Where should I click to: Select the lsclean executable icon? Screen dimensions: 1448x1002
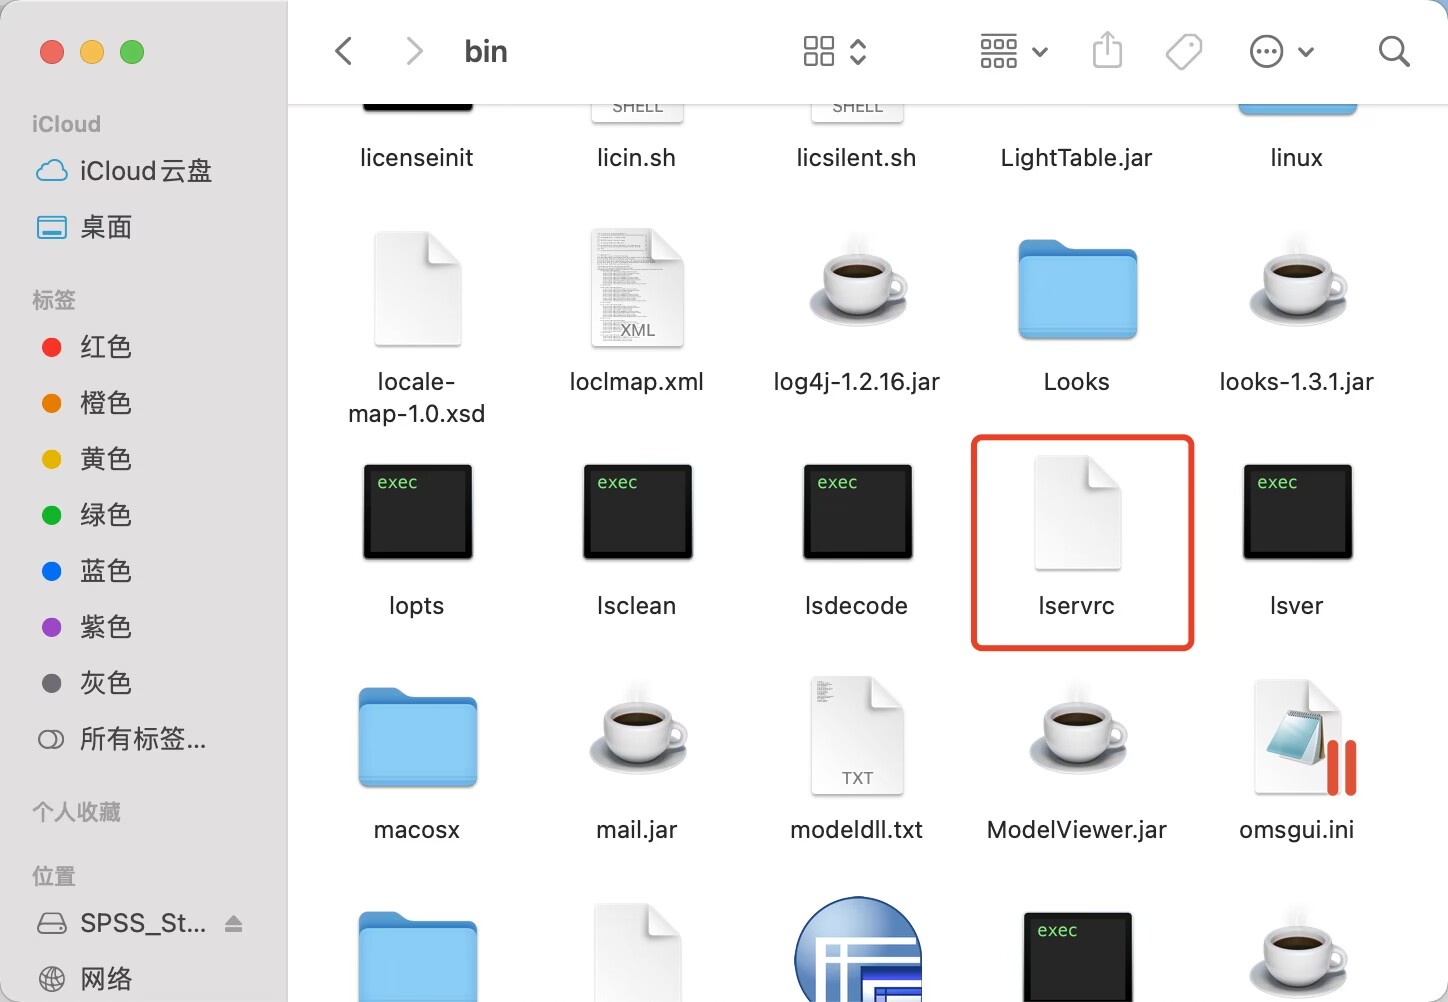[x=637, y=511]
